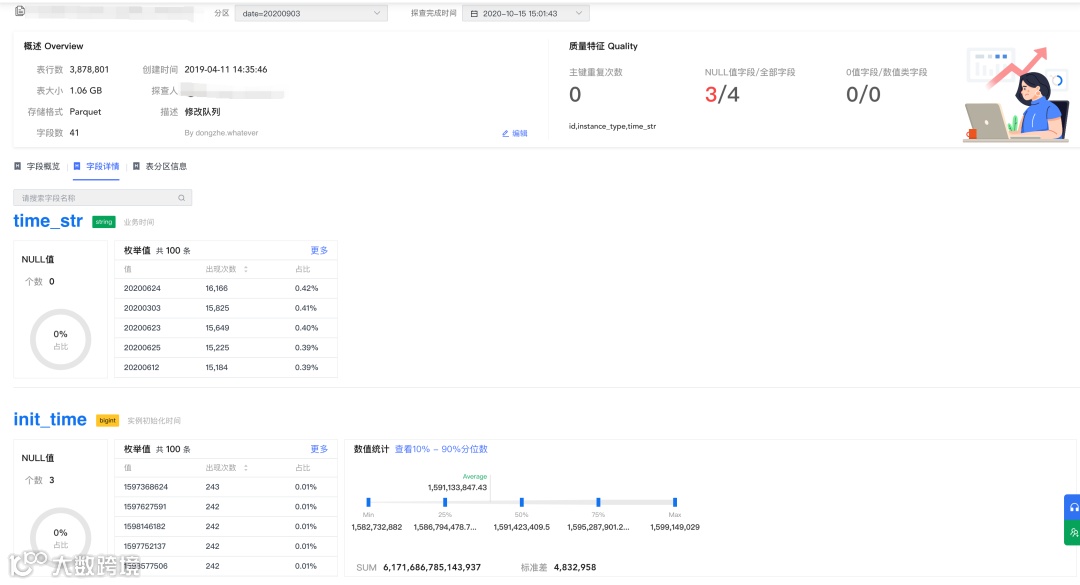The height and width of the screenshot is (585, 1080).
Task: Click the Max marker on distribution bar
Action: coord(675,502)
